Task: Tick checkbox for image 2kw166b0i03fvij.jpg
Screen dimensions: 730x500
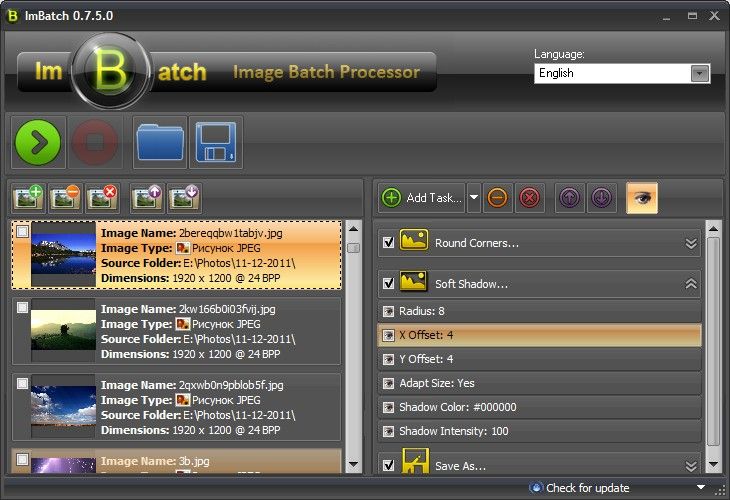Action: 22,308
